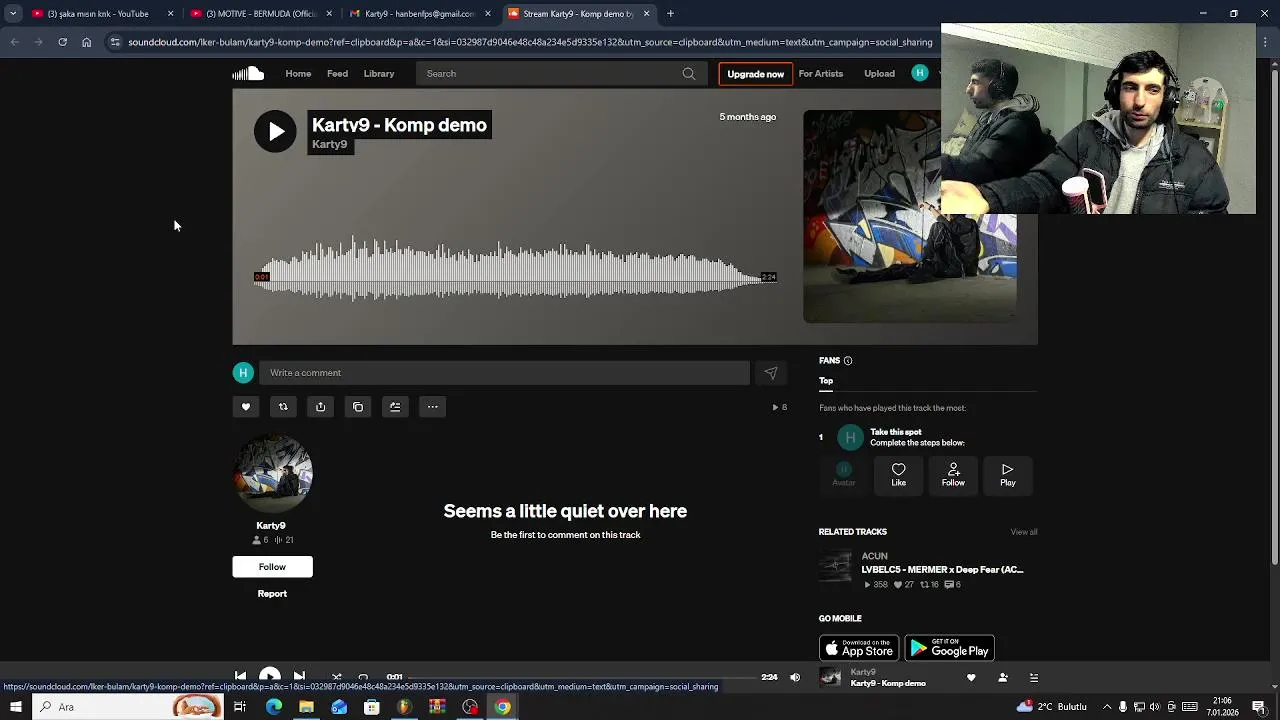Open a new browser tab
The width and height of the screenshot is (1280, 720).
670,14
